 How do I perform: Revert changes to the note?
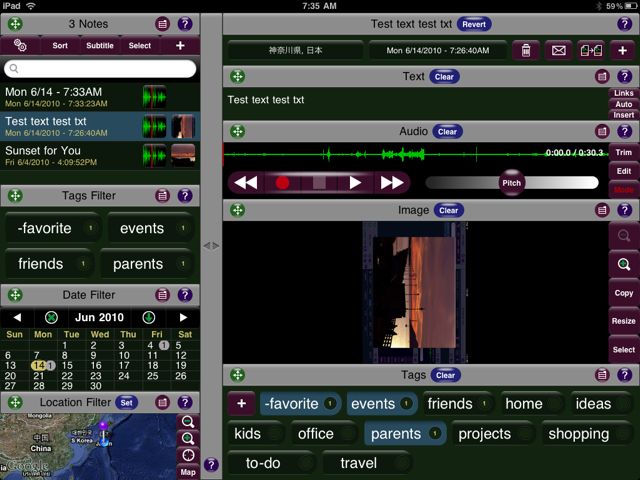(x=474, y=24)
